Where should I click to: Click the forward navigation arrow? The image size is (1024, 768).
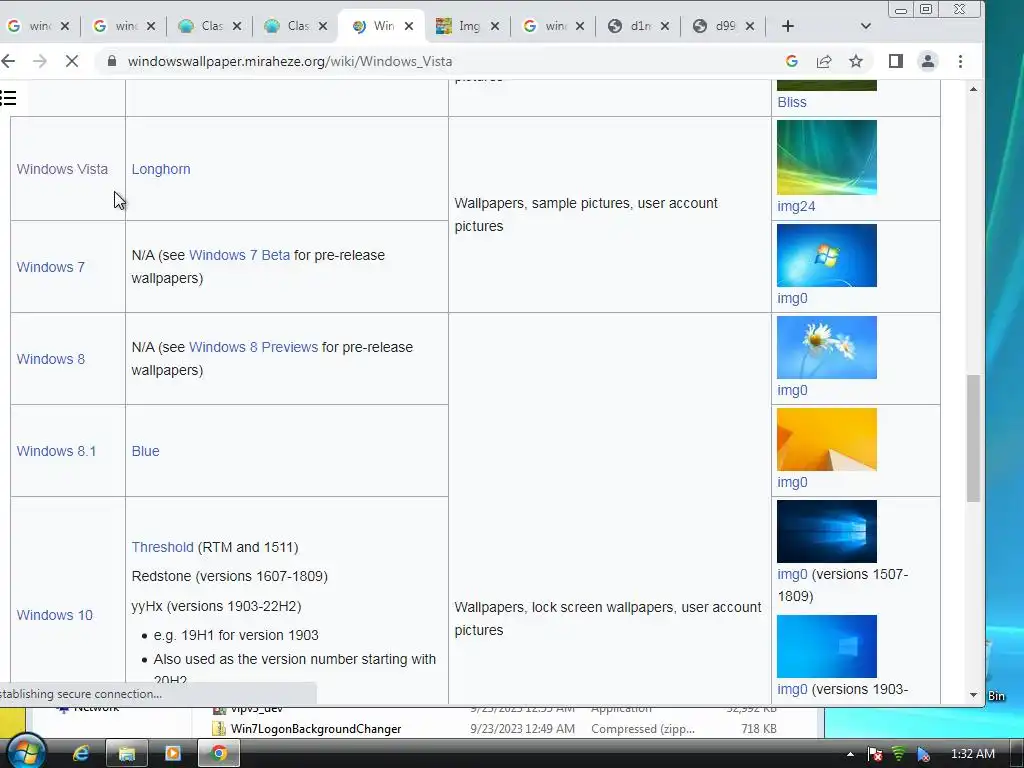(40, 61)
